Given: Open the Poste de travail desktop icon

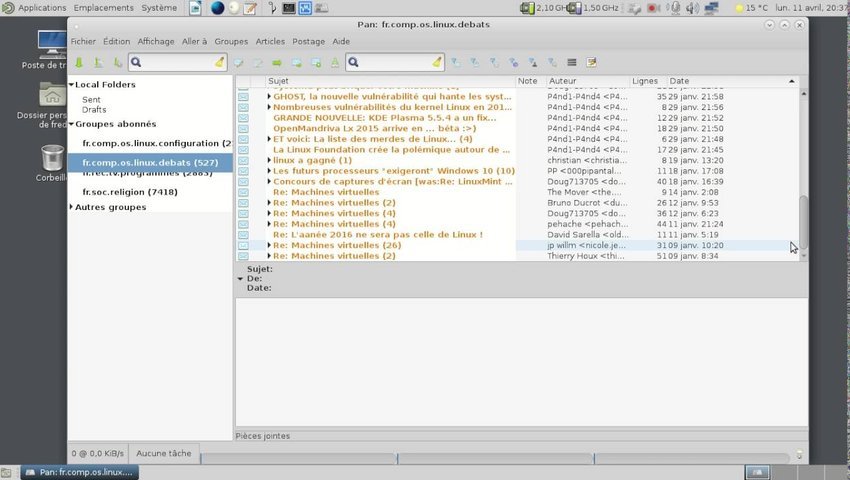Looking at the screenshot, I should pyautogui.click(x=52, y=44).
